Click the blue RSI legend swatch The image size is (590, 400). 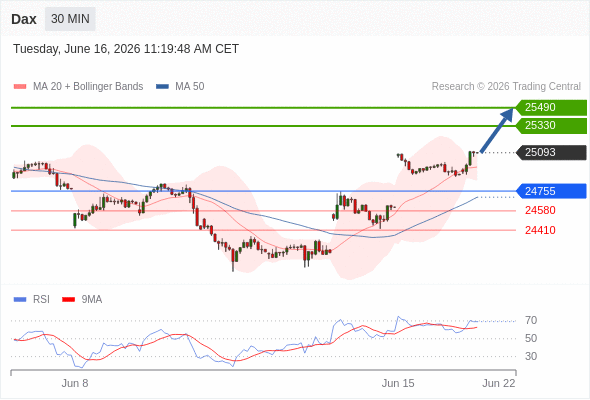coord(20,300)
